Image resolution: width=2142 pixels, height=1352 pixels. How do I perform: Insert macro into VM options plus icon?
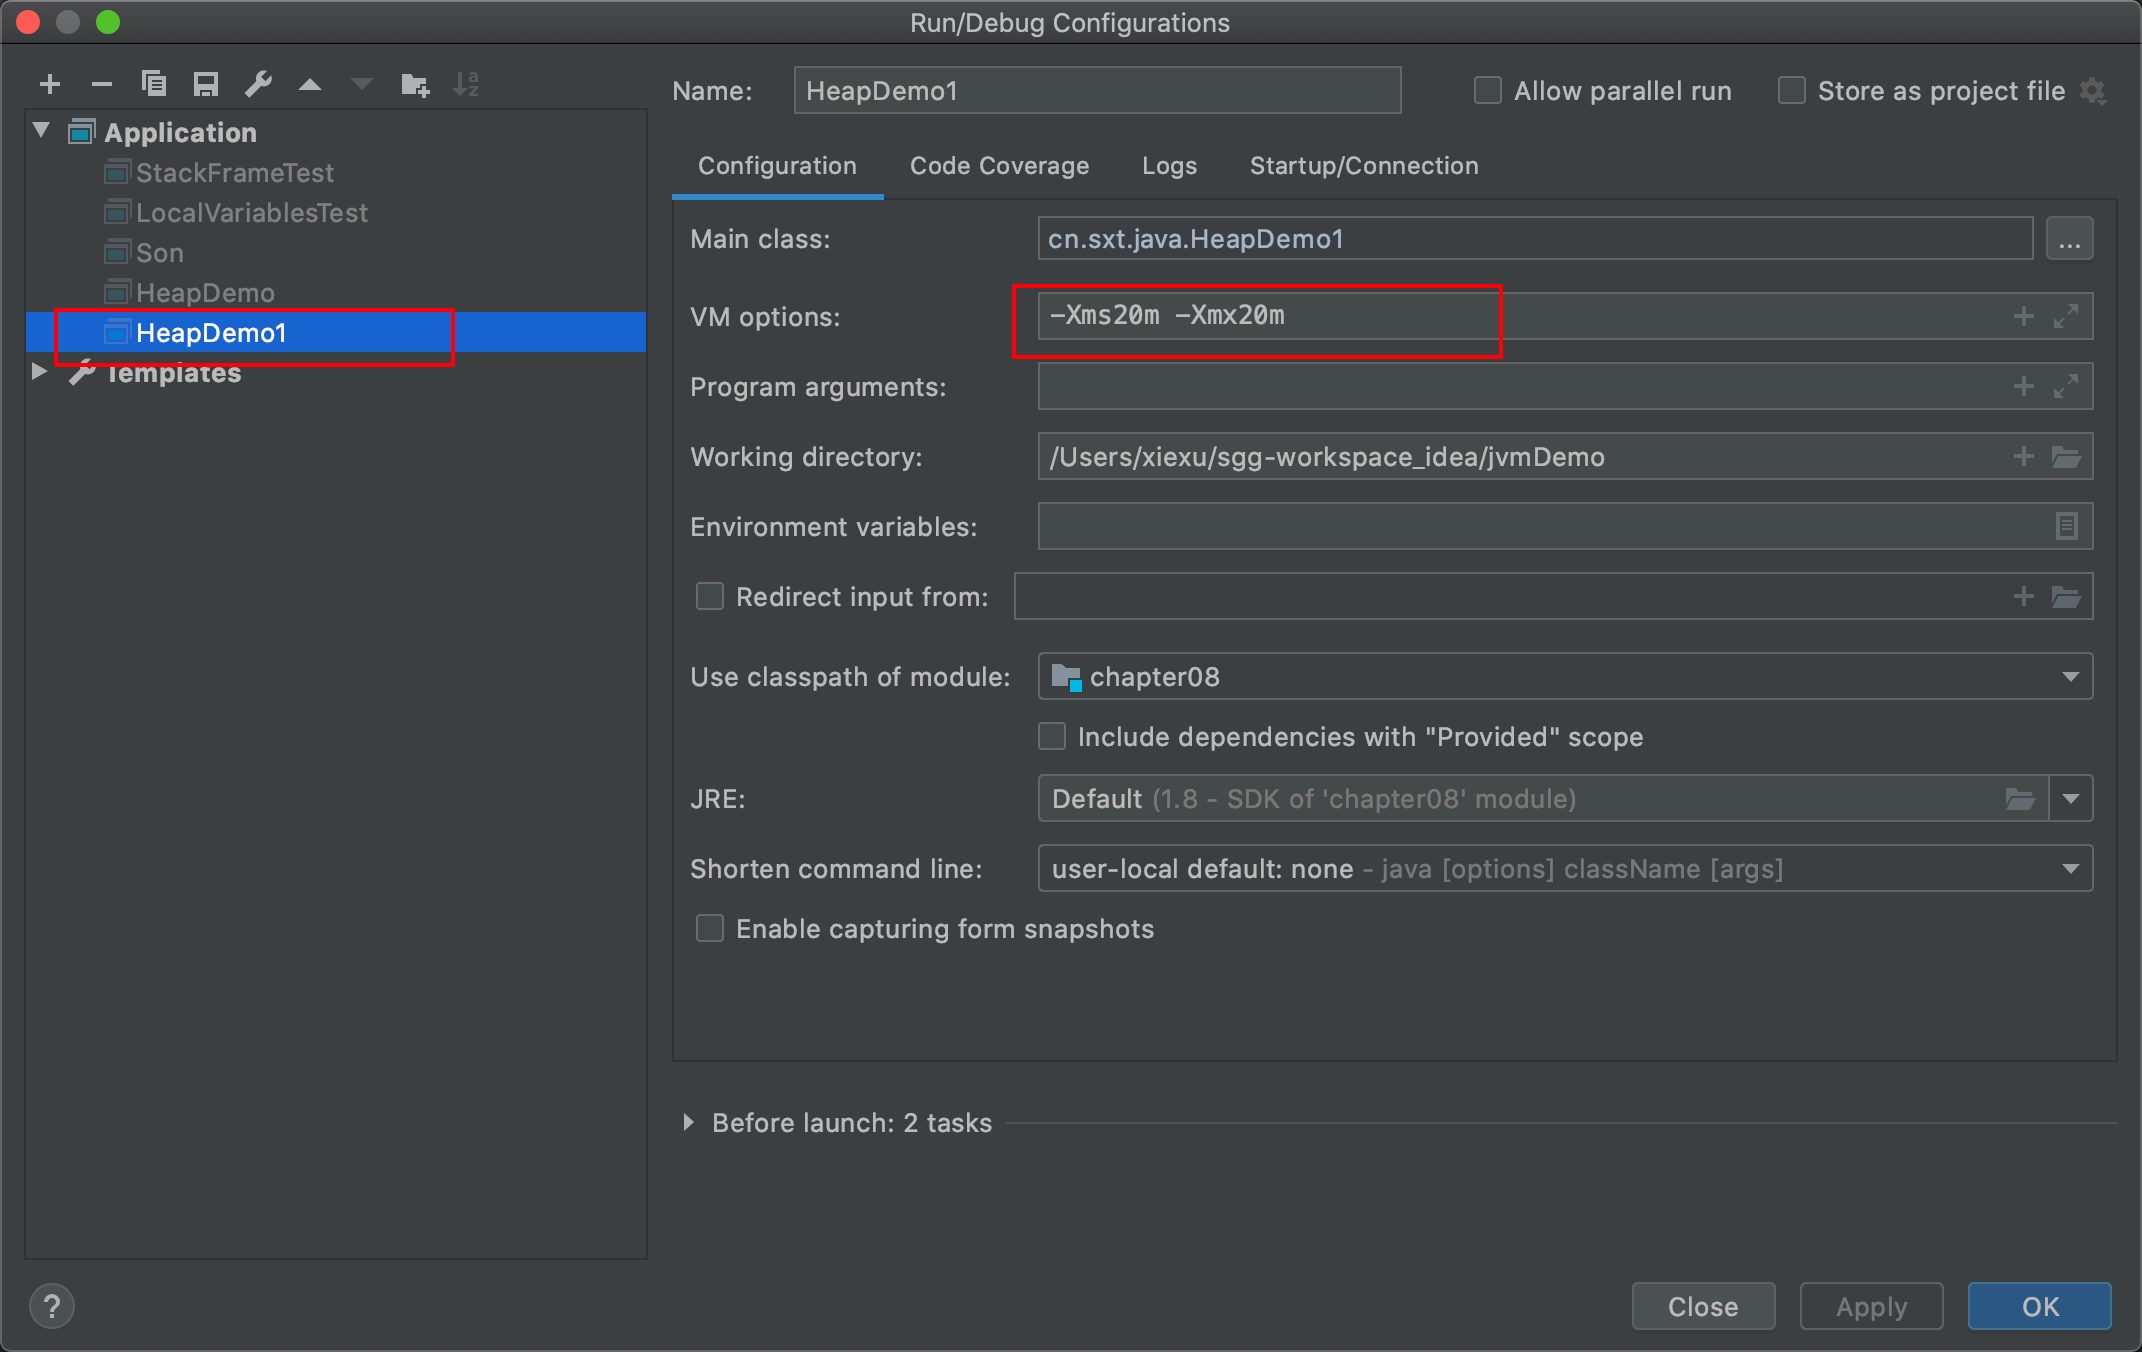click(2023, 317)
